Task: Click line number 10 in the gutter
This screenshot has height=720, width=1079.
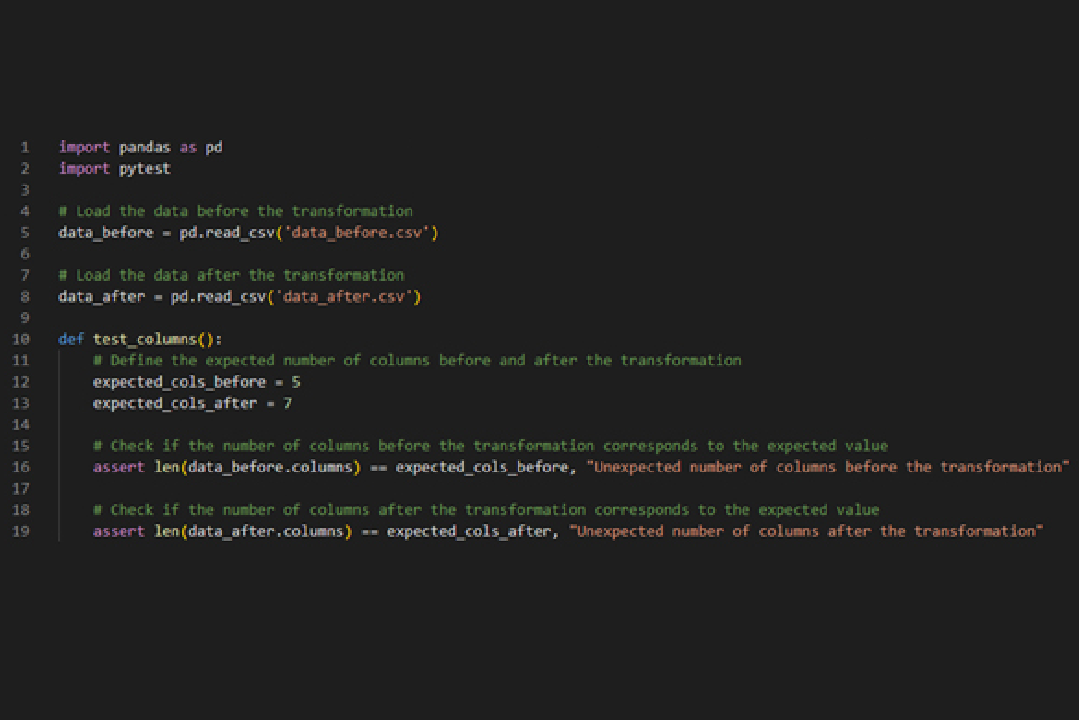Action: click(x=21, y=339)
